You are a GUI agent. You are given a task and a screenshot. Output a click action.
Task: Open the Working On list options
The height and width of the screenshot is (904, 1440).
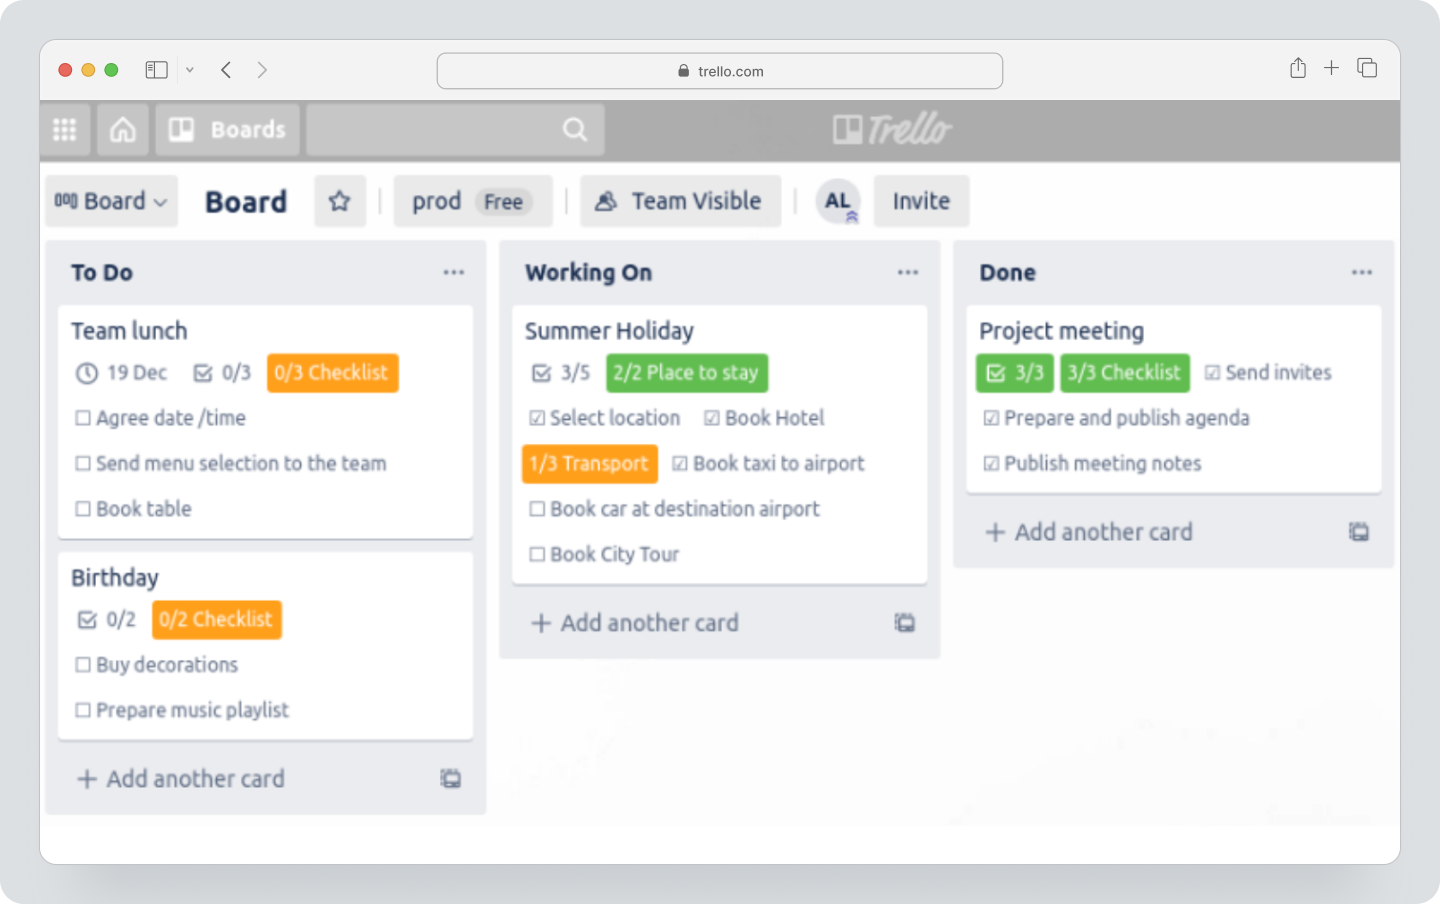(x=908, y=272)
